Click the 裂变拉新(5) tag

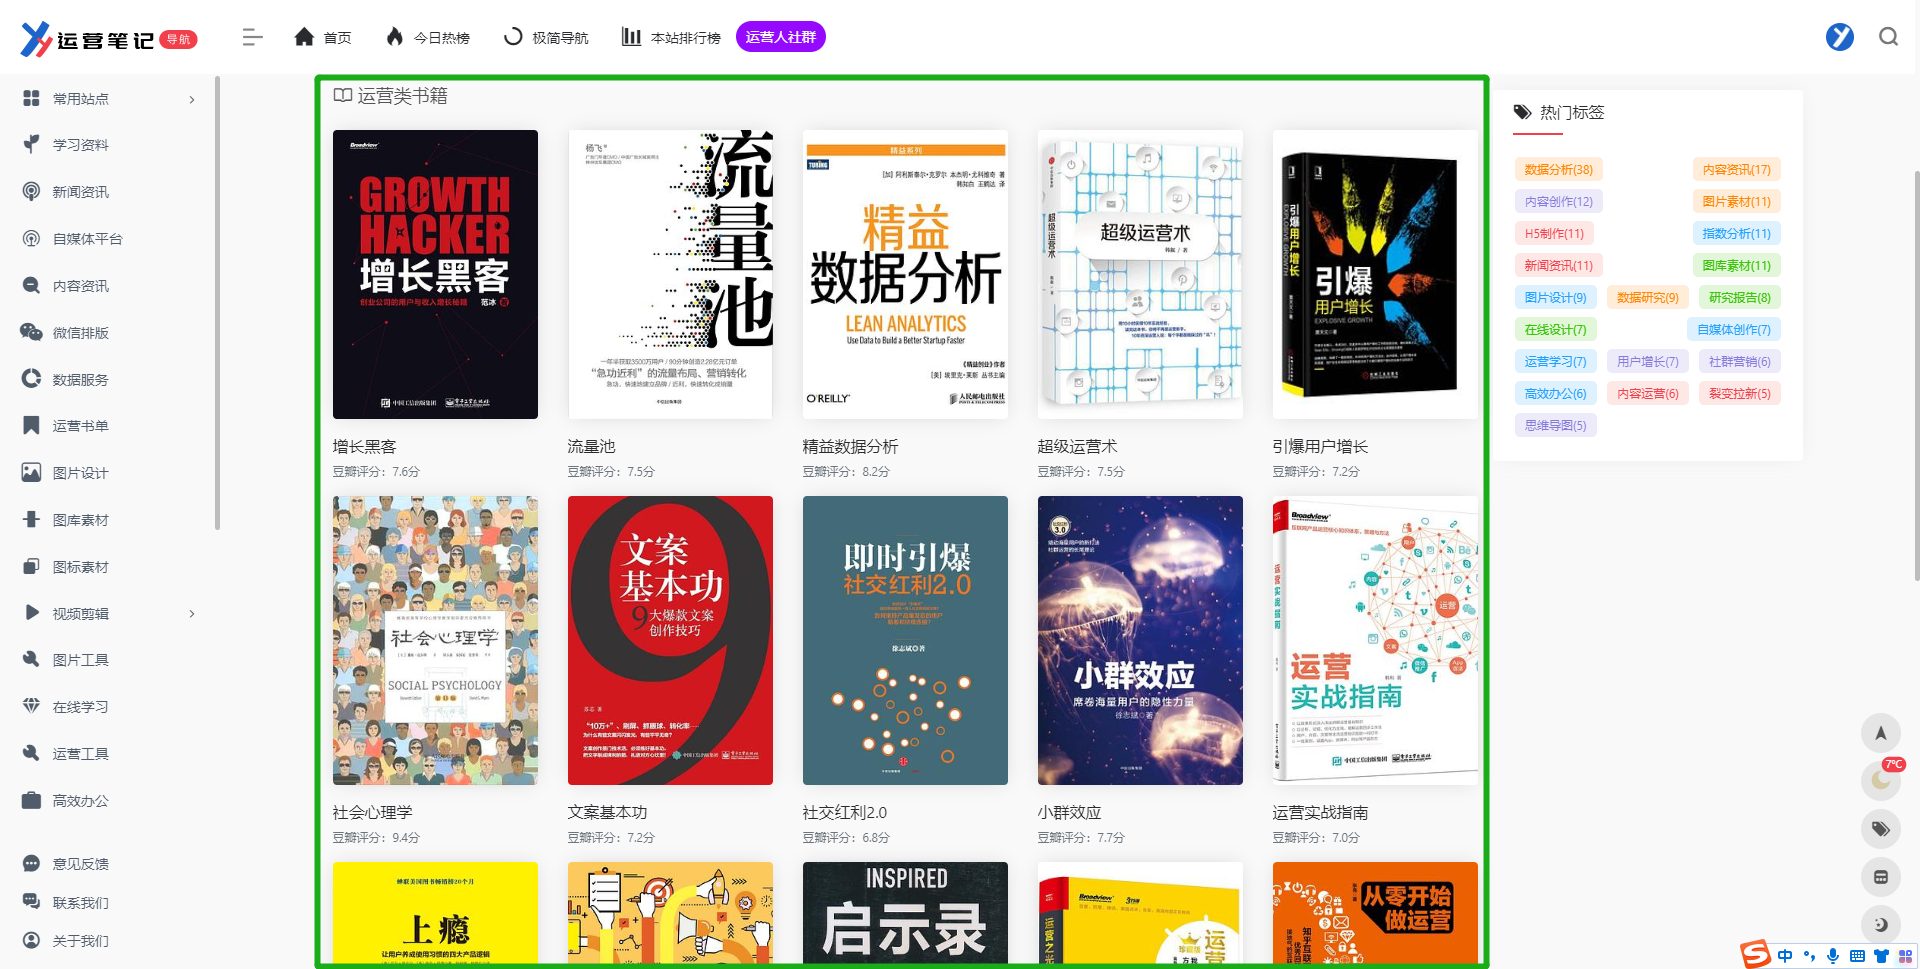click(1739, 394)
